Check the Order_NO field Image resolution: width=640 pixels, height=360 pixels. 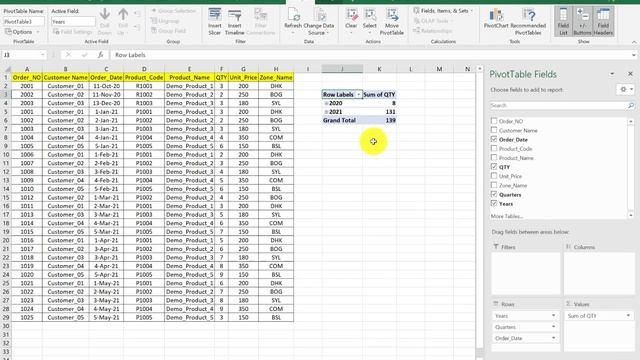click(x=494, y=121)
